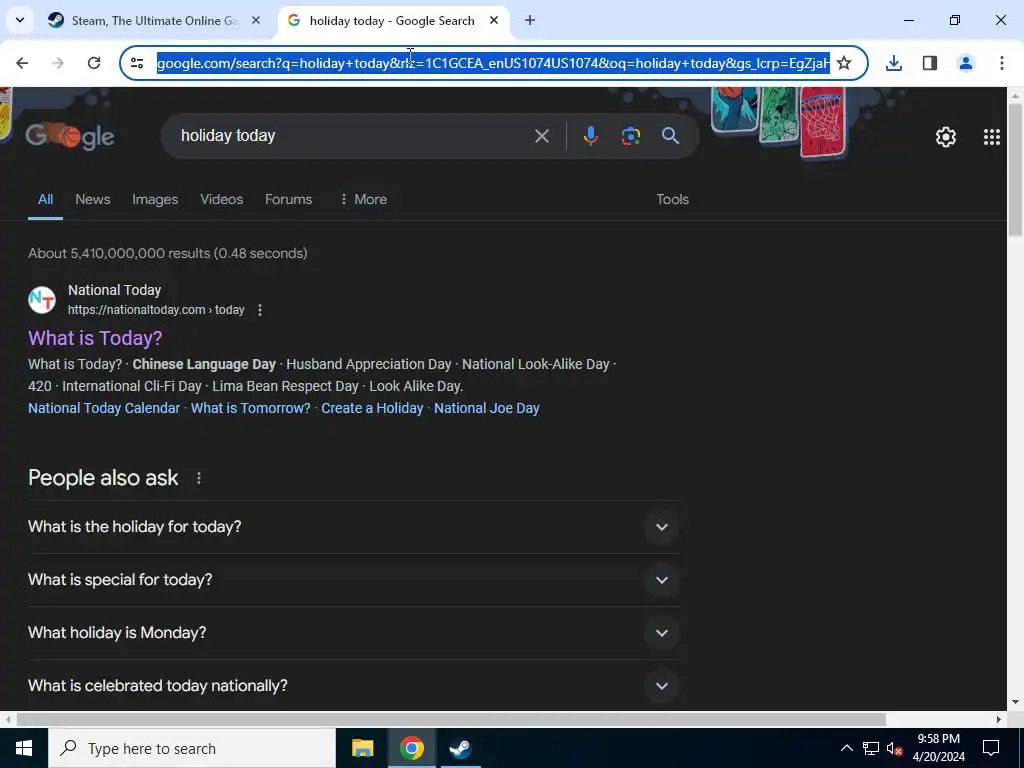
Task: Open the More search filters menu
Action: (364, 199)
